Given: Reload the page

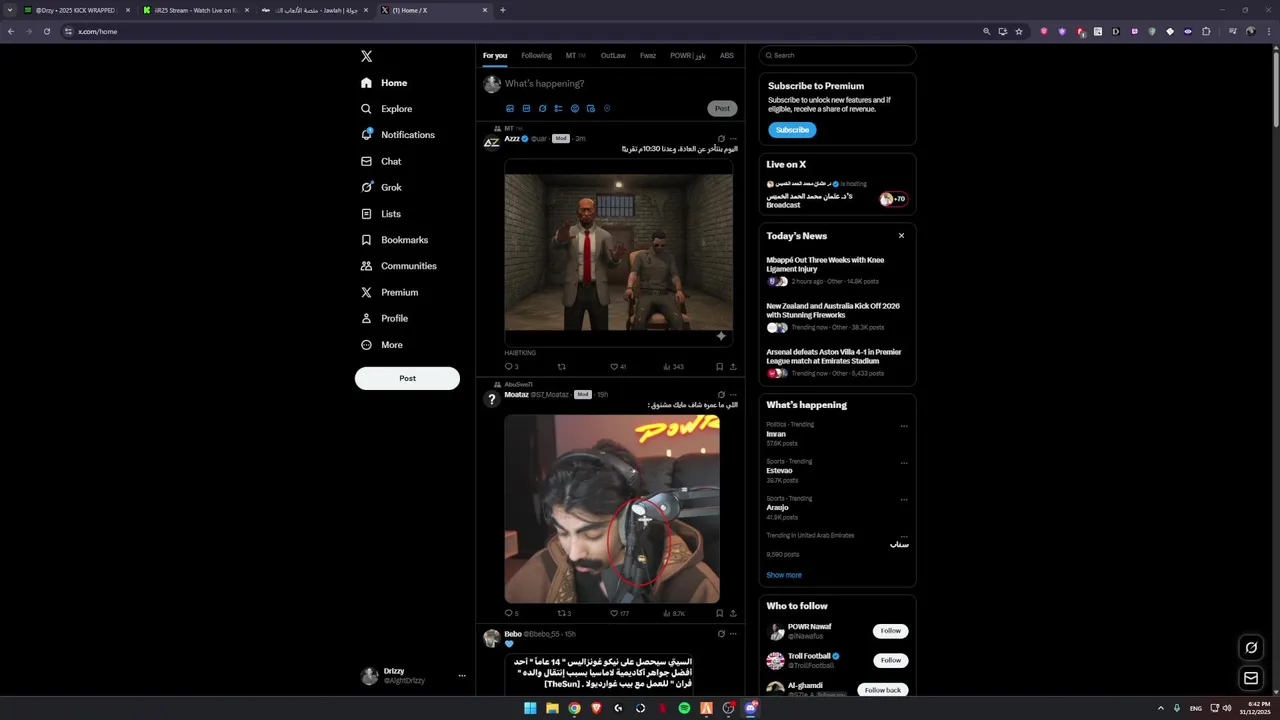Looking at the screenshot, I should tap(46, 31).
